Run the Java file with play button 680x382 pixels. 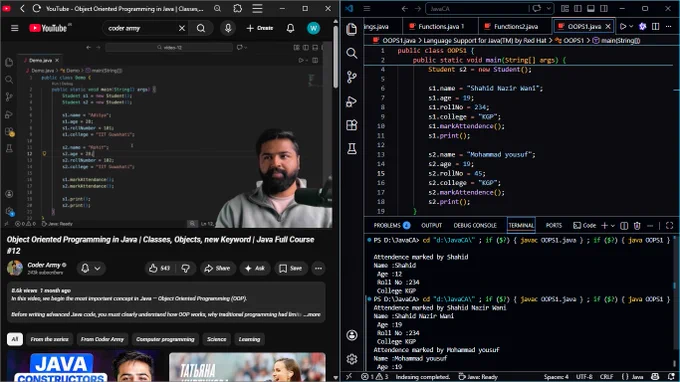coord(623,26)
